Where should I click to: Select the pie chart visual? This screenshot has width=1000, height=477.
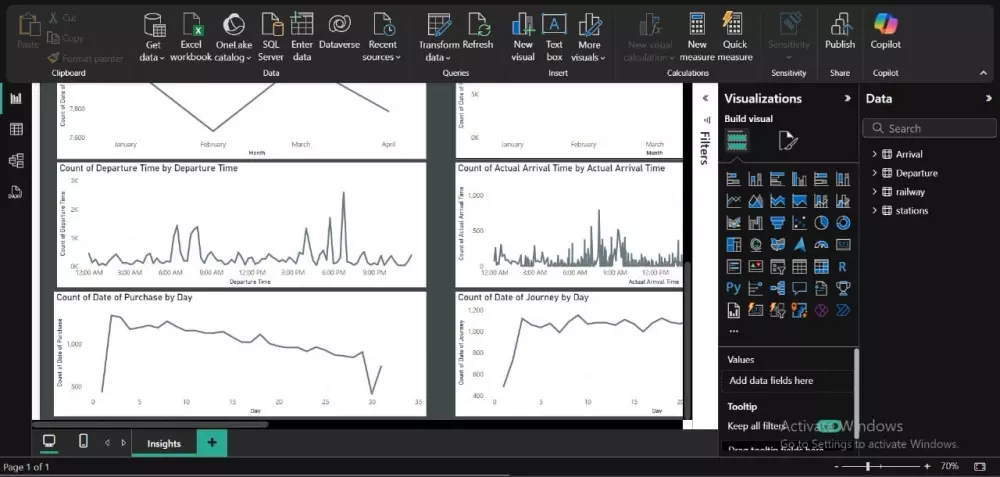tap(821, 223)
